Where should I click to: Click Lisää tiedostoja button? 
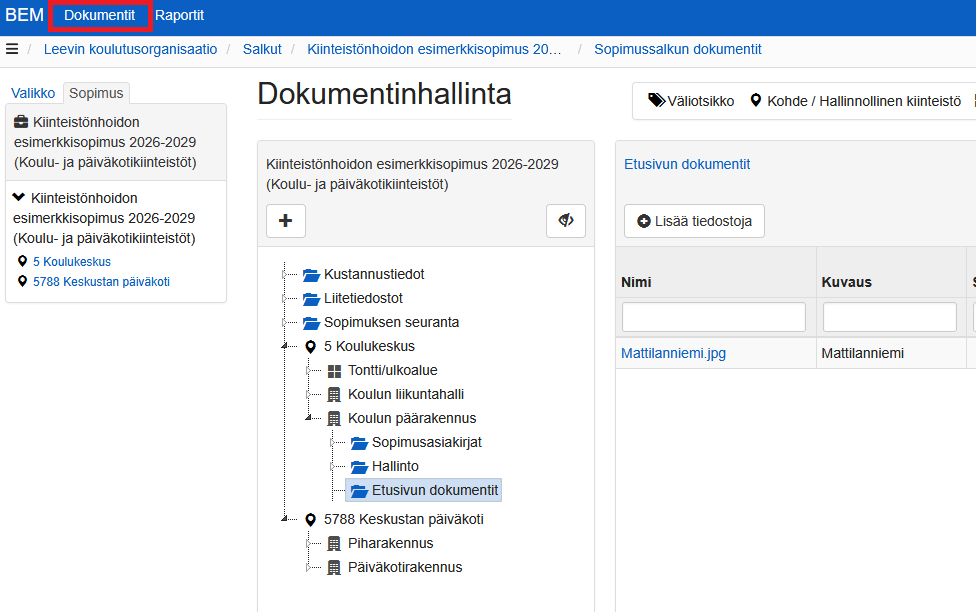pyautogui.click(x=694, y=221)
